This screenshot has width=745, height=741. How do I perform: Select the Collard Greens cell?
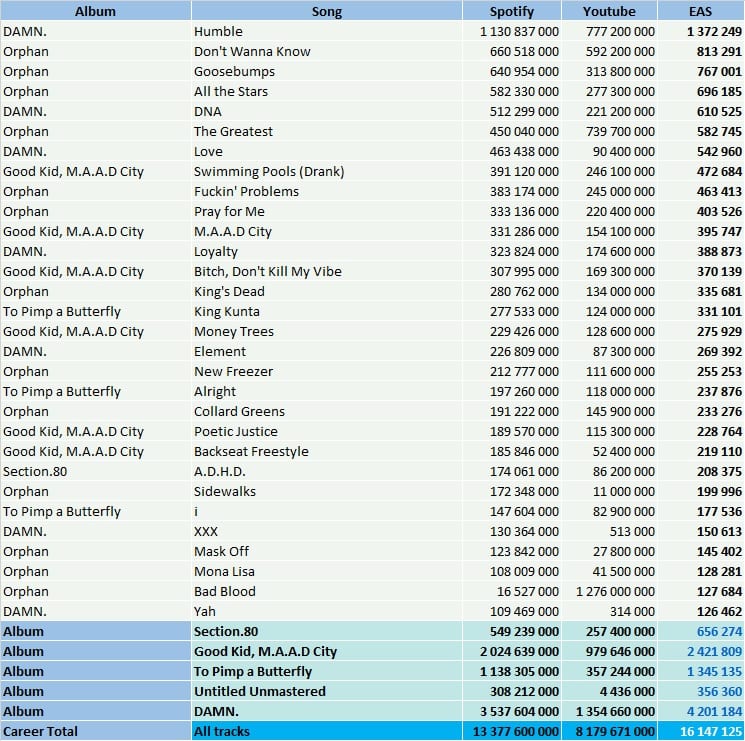tap(326, 411)
